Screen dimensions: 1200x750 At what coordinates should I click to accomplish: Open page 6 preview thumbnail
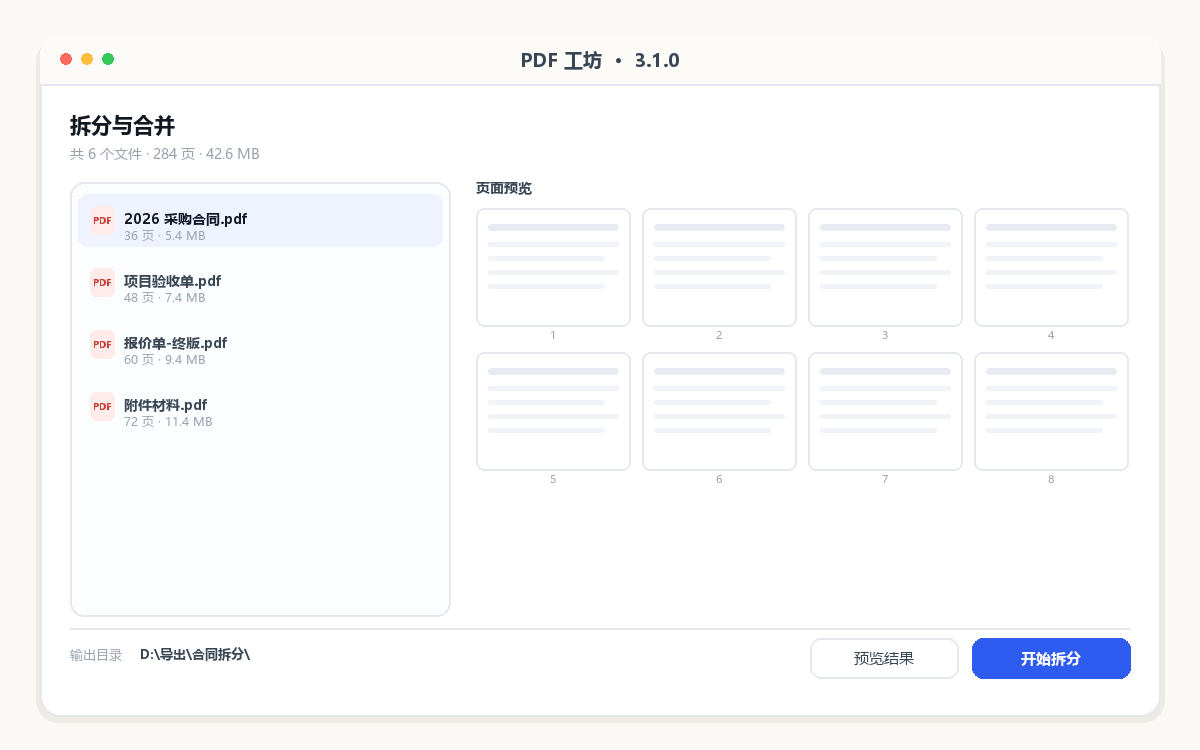click(x=719, y=411)
